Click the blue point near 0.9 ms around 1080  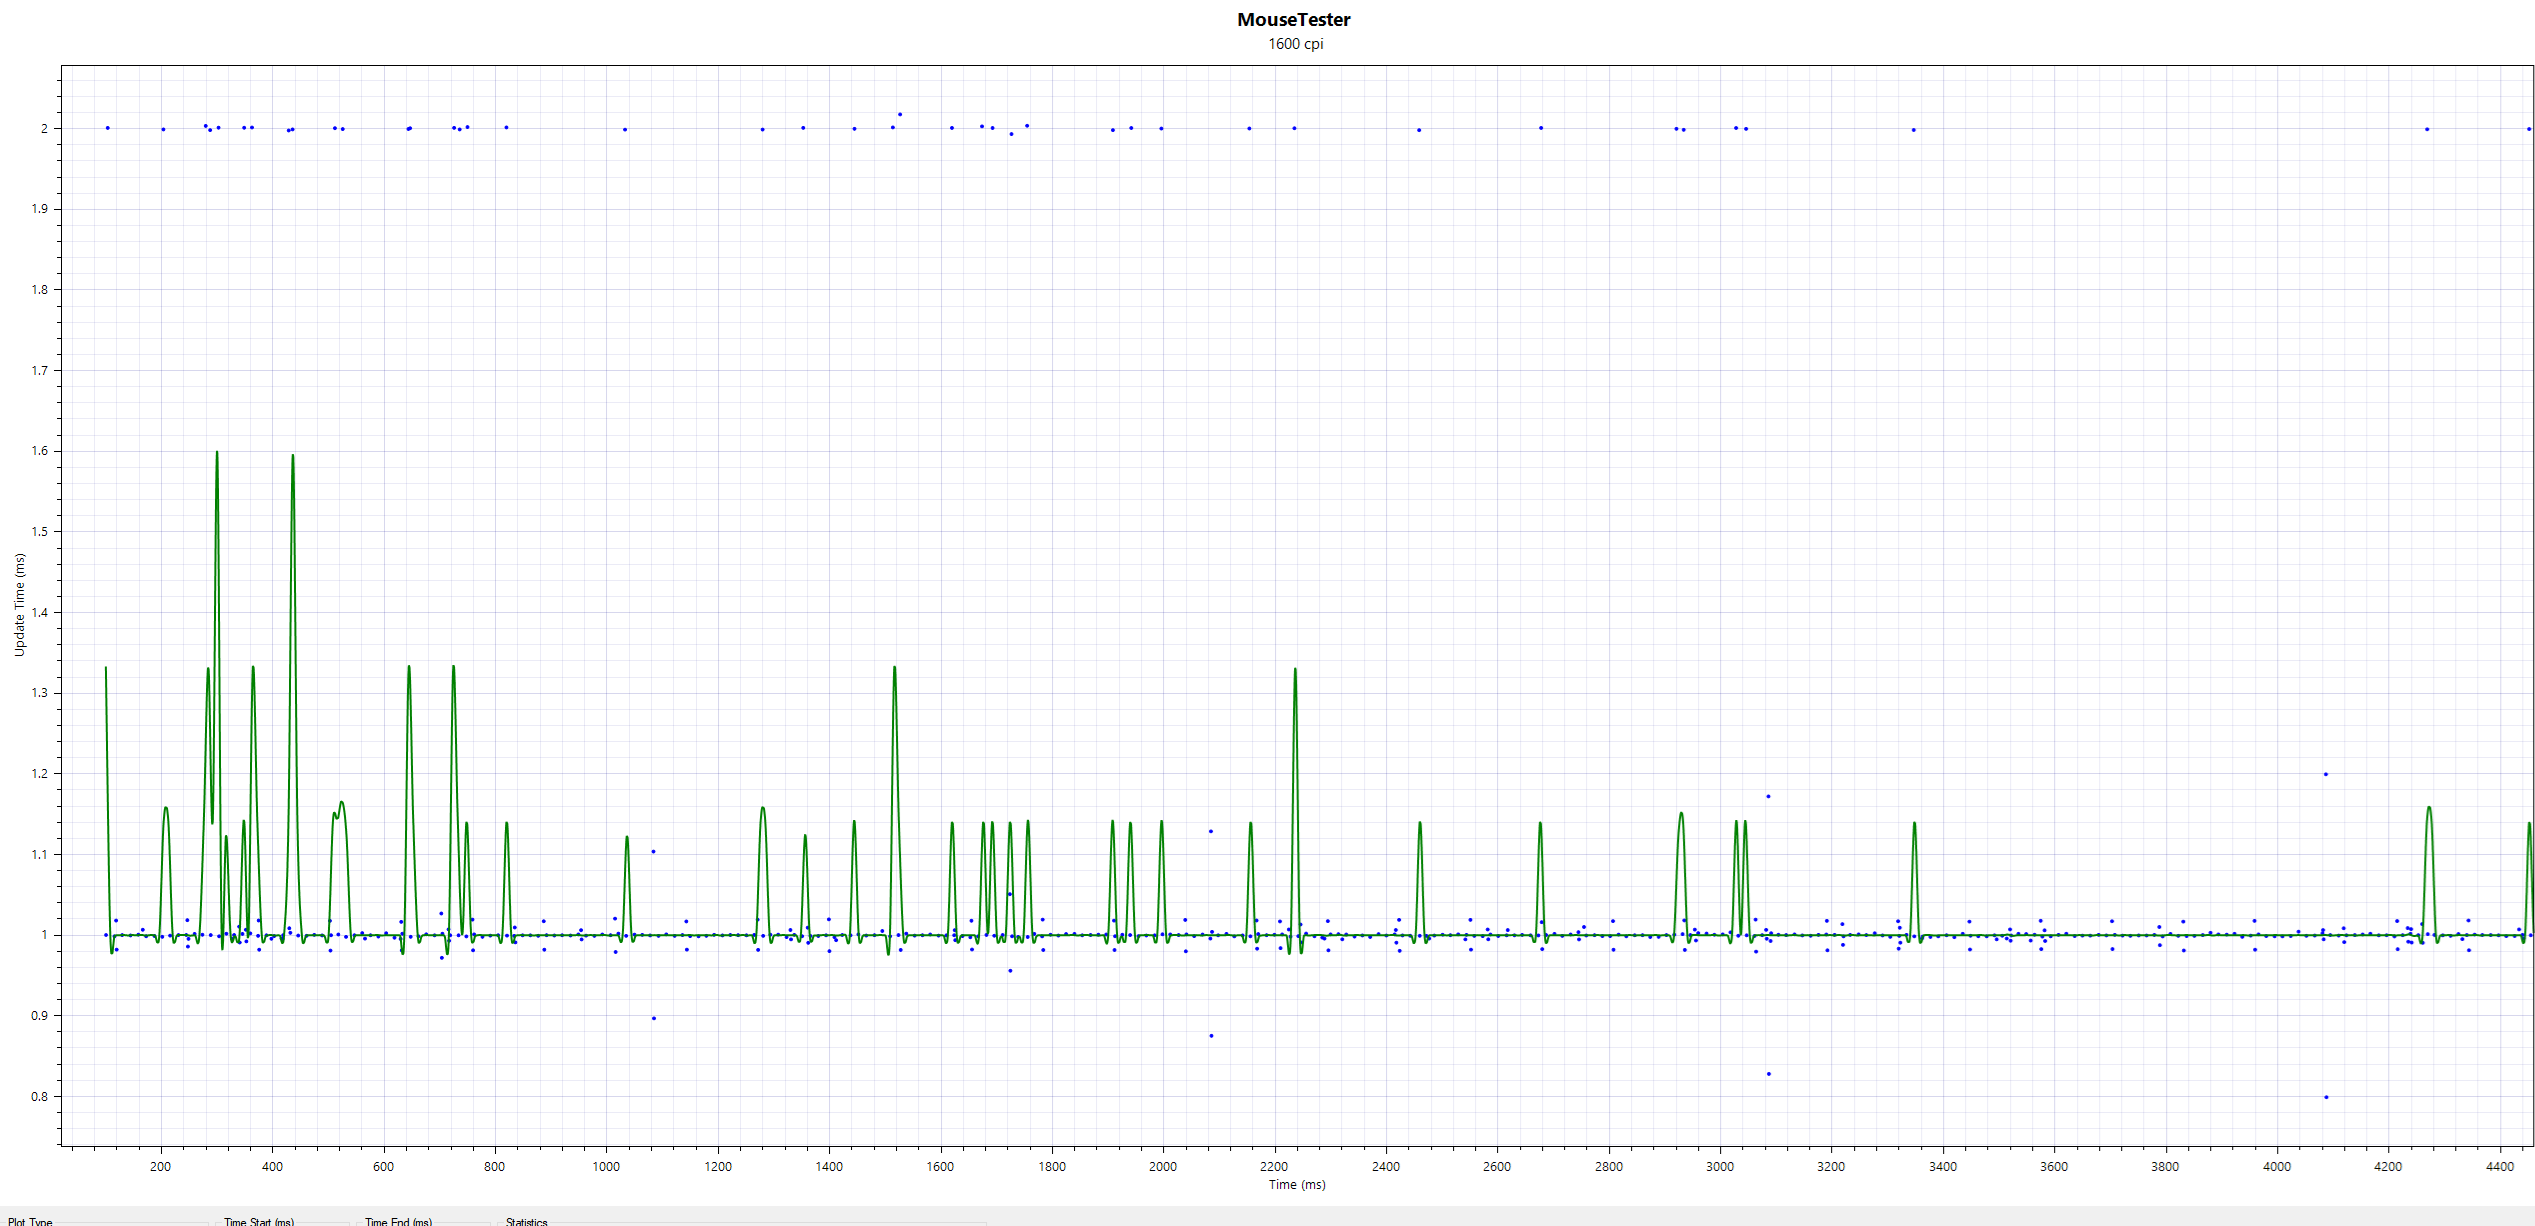click(654, 1018)
